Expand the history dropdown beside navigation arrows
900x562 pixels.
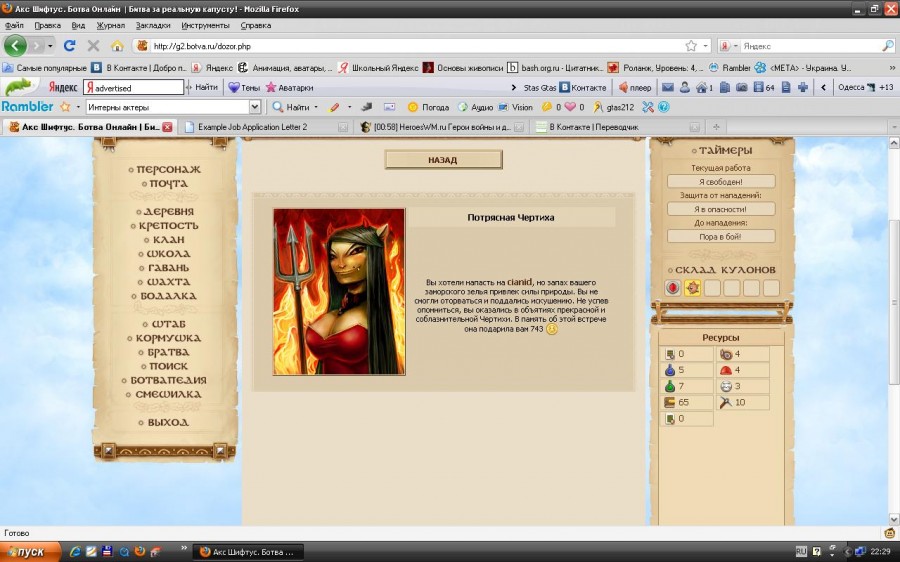click(x=50, y=46)
